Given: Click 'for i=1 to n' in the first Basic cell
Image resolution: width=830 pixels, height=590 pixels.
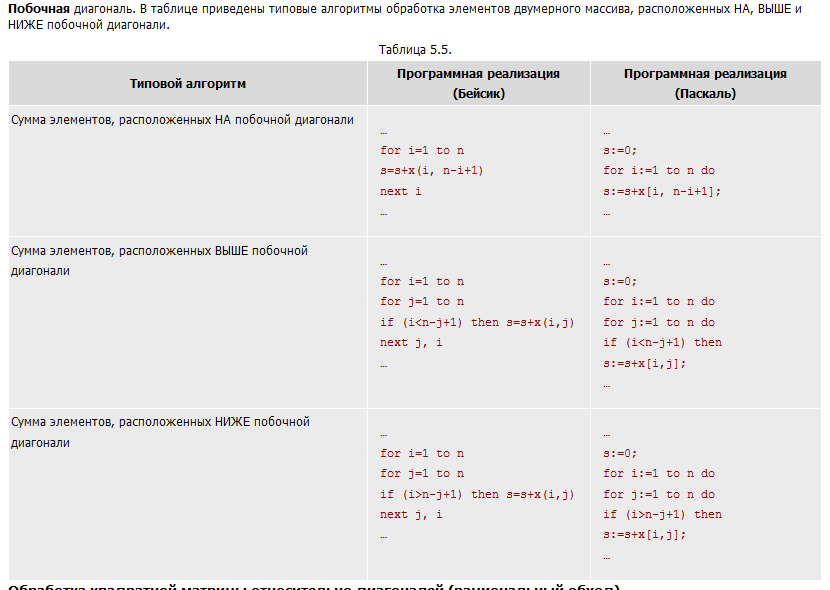Looking at the screenshot, I should pyautogui.click(x=422, y=150).
